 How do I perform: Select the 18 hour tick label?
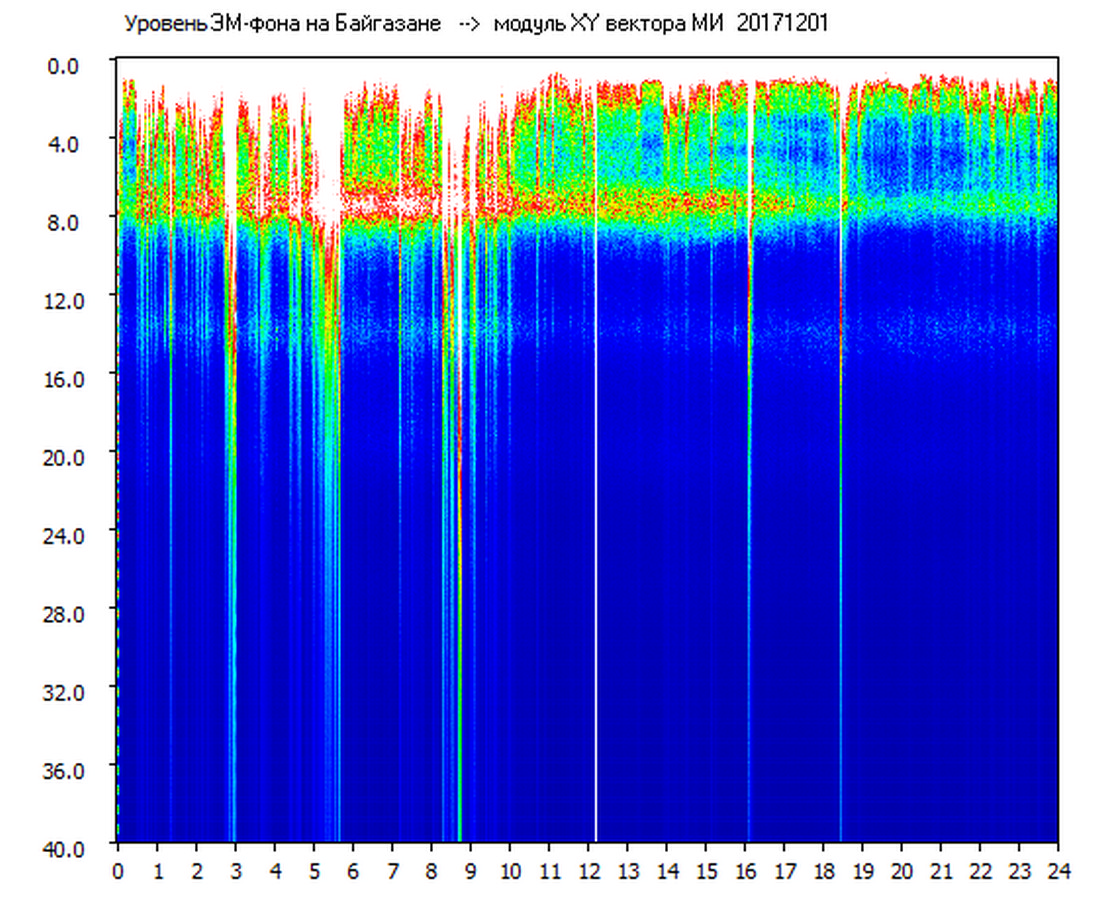click(x=823, y=870)
